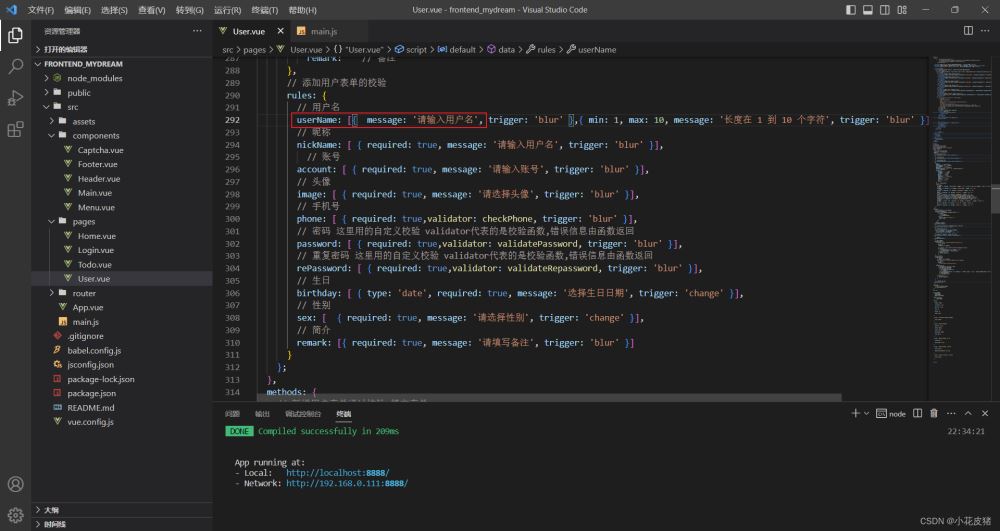
Task: Open the Extensions view
Action: point(15,129)
